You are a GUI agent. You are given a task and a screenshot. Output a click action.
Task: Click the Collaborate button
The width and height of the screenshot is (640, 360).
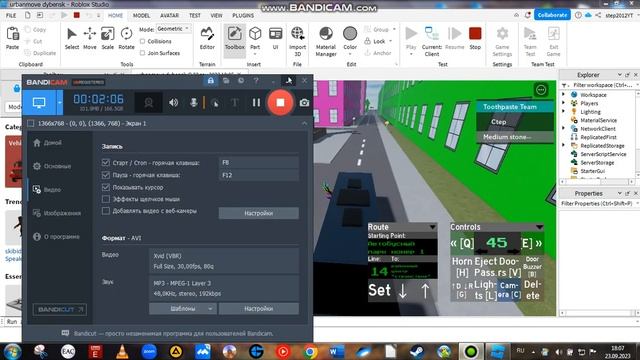552,15
